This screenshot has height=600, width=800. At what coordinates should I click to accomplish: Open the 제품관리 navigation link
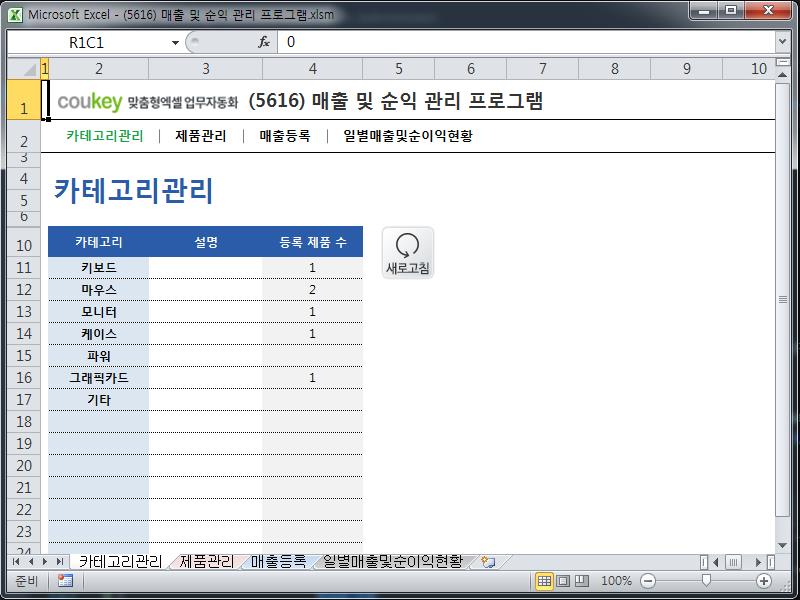[x=201, y=136]
